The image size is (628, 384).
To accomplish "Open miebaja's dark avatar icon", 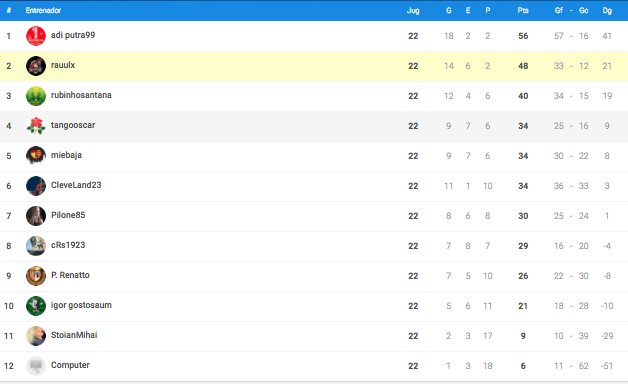I will click(x=36, y=156).
